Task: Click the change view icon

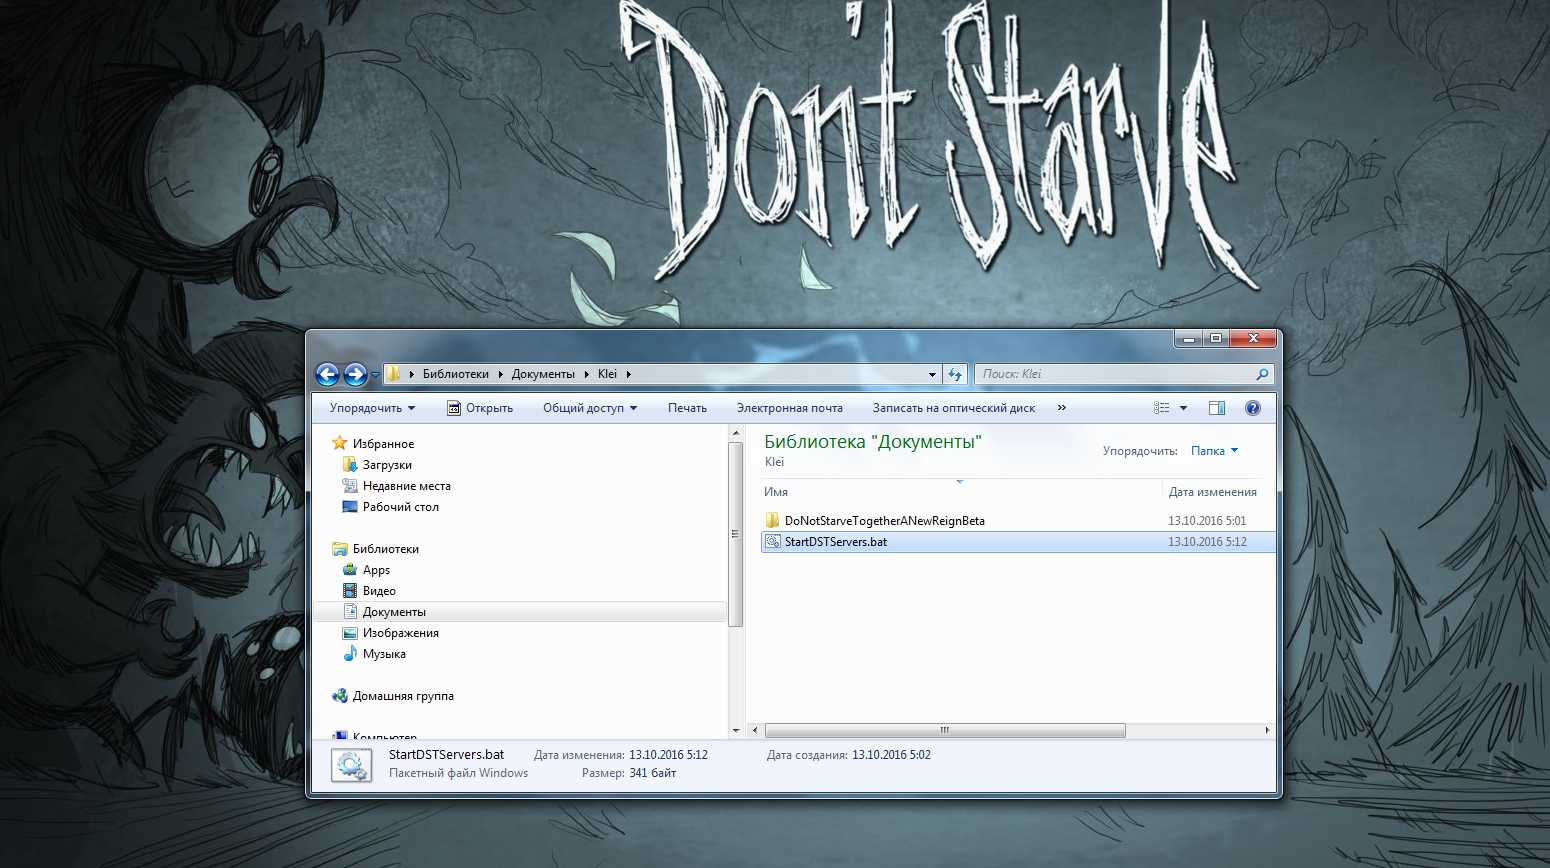Action: click(1162, 408)
